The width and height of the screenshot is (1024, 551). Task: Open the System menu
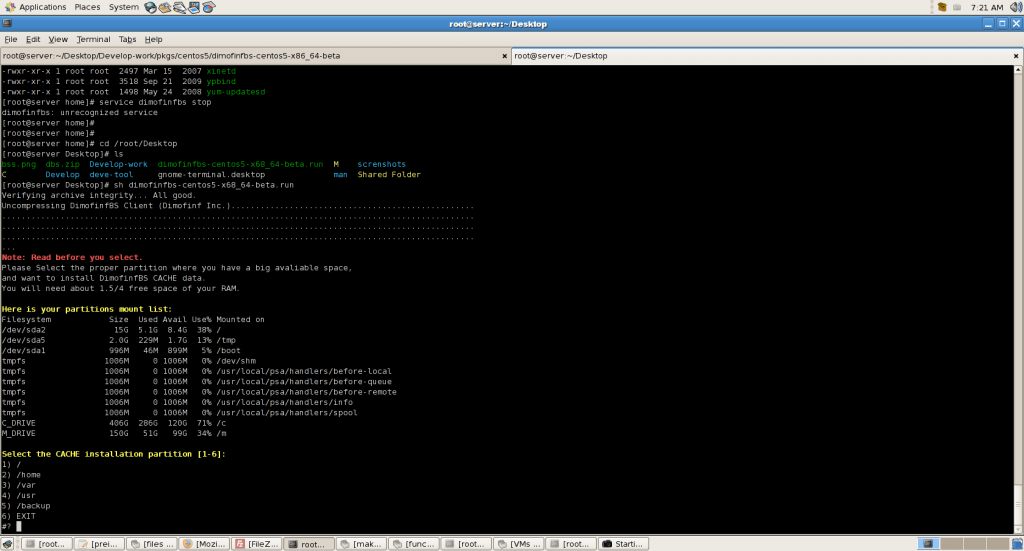(x=123, y=7)
